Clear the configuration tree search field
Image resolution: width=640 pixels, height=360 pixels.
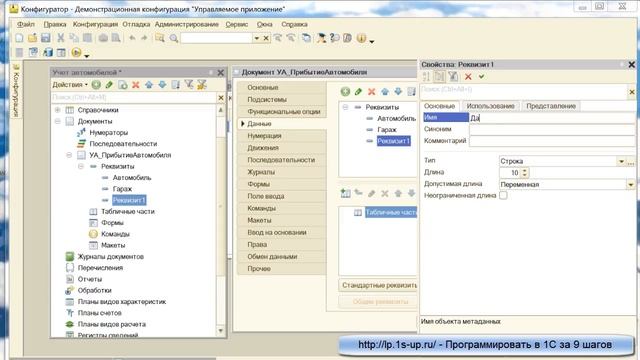[221, 98]
